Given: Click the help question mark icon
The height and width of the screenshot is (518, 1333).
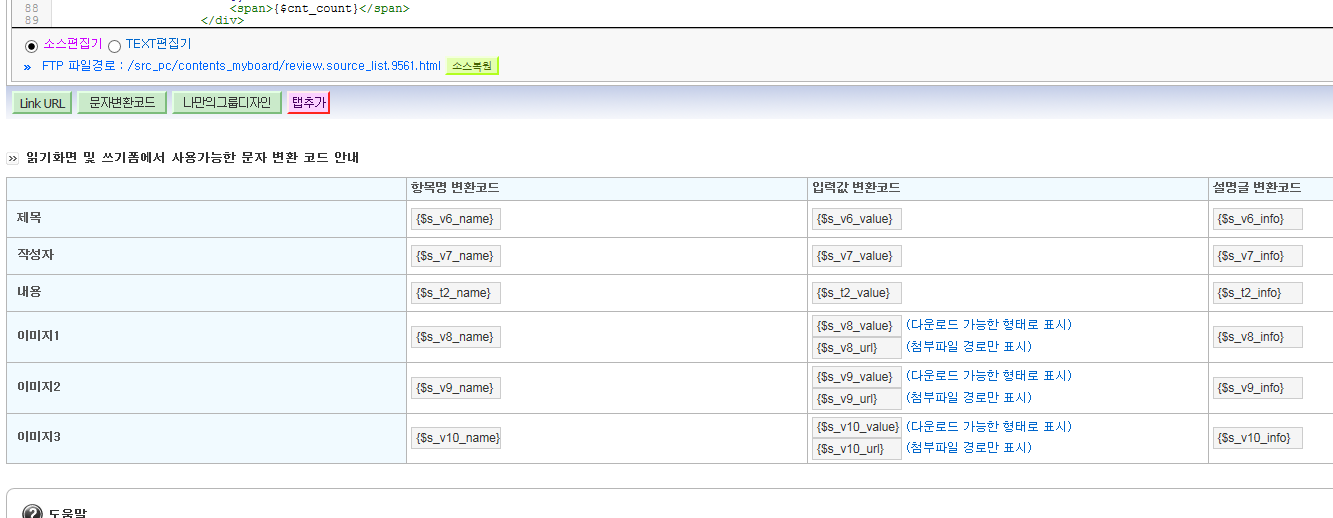Looking at the screenshot, I should (x=32, y=512).
